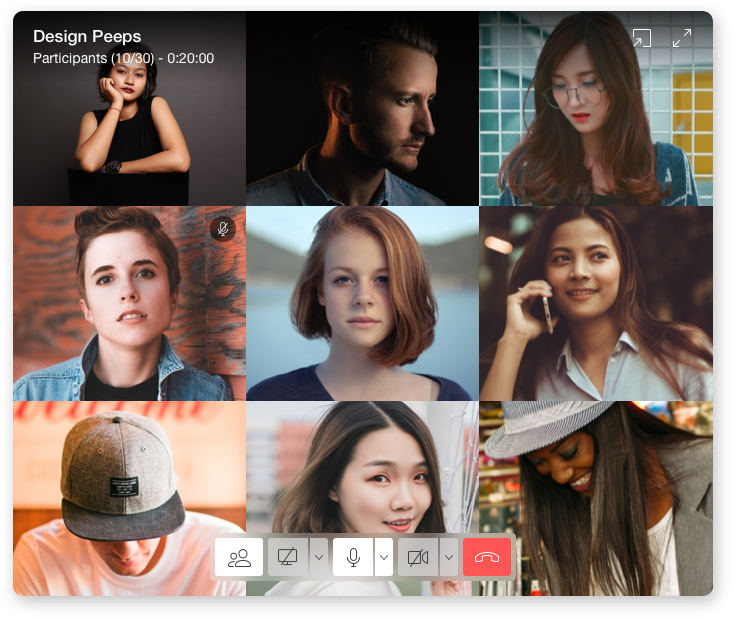Hang up with red end call button
Screen dimensions: 732x617
point(487,557)
